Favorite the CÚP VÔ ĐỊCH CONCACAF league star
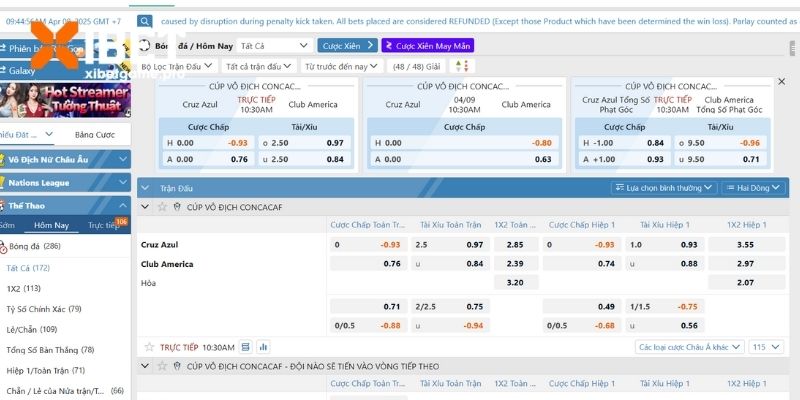The height and width of the screenshot is (400, 800). (162, 207)
